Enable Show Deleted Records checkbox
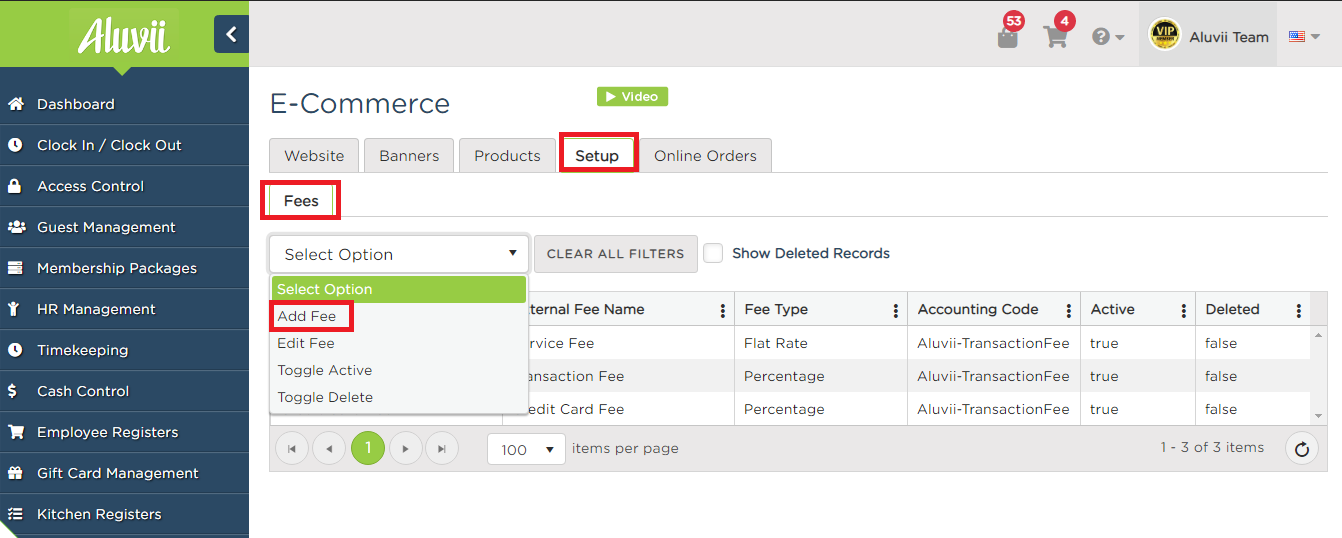Screen dimensions: 1342x538 click(713, 253)
